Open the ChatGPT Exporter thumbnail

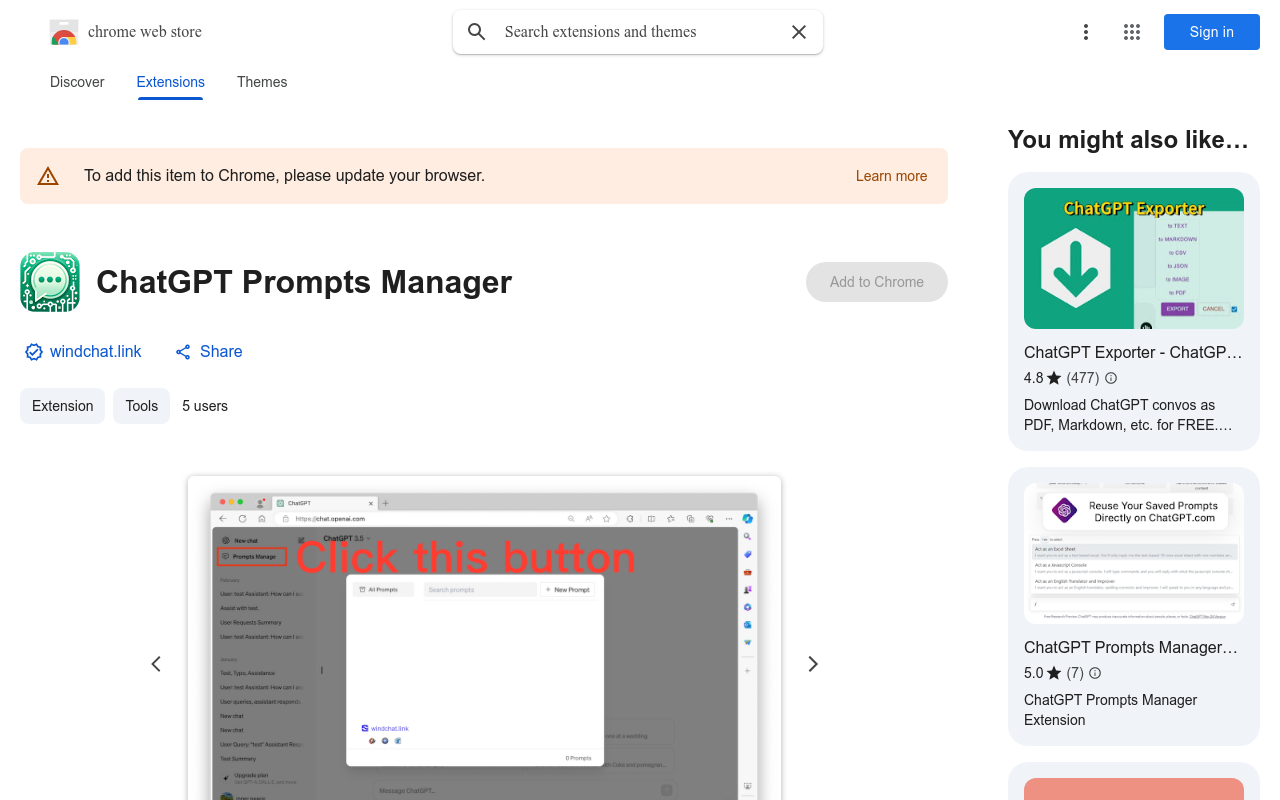click(1134, 258)
